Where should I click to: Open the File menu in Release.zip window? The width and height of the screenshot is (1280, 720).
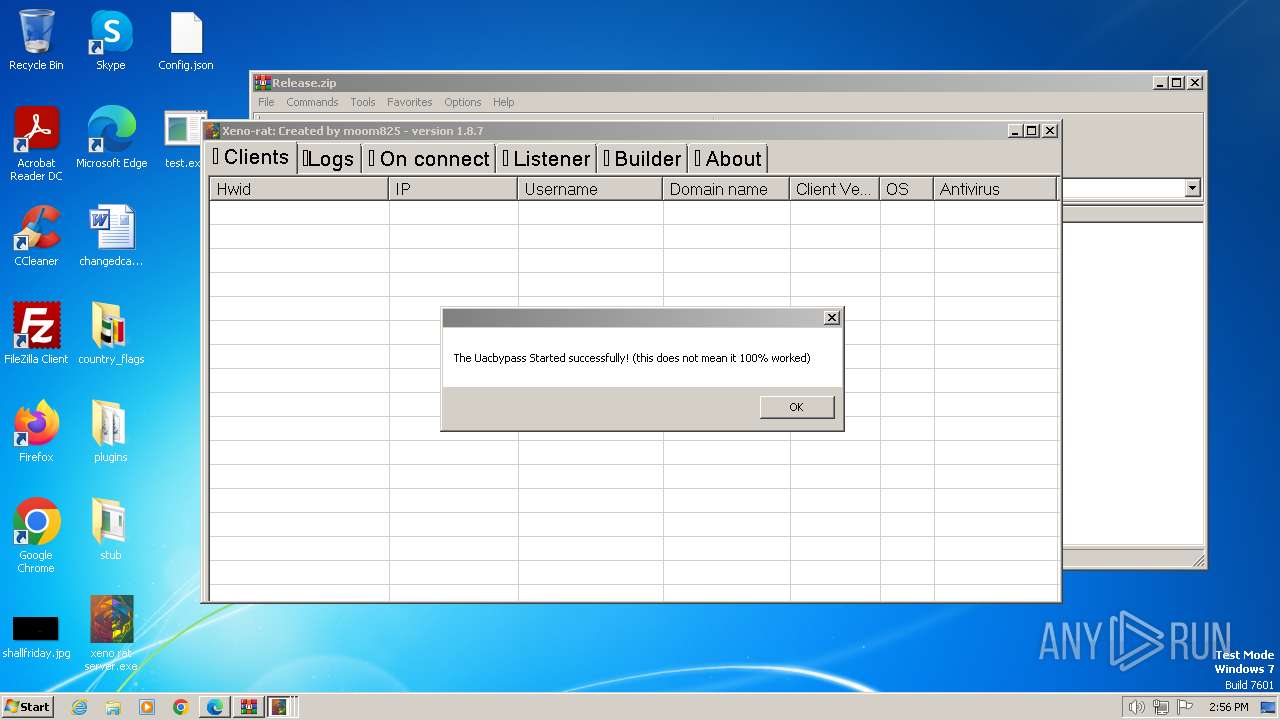266,102
